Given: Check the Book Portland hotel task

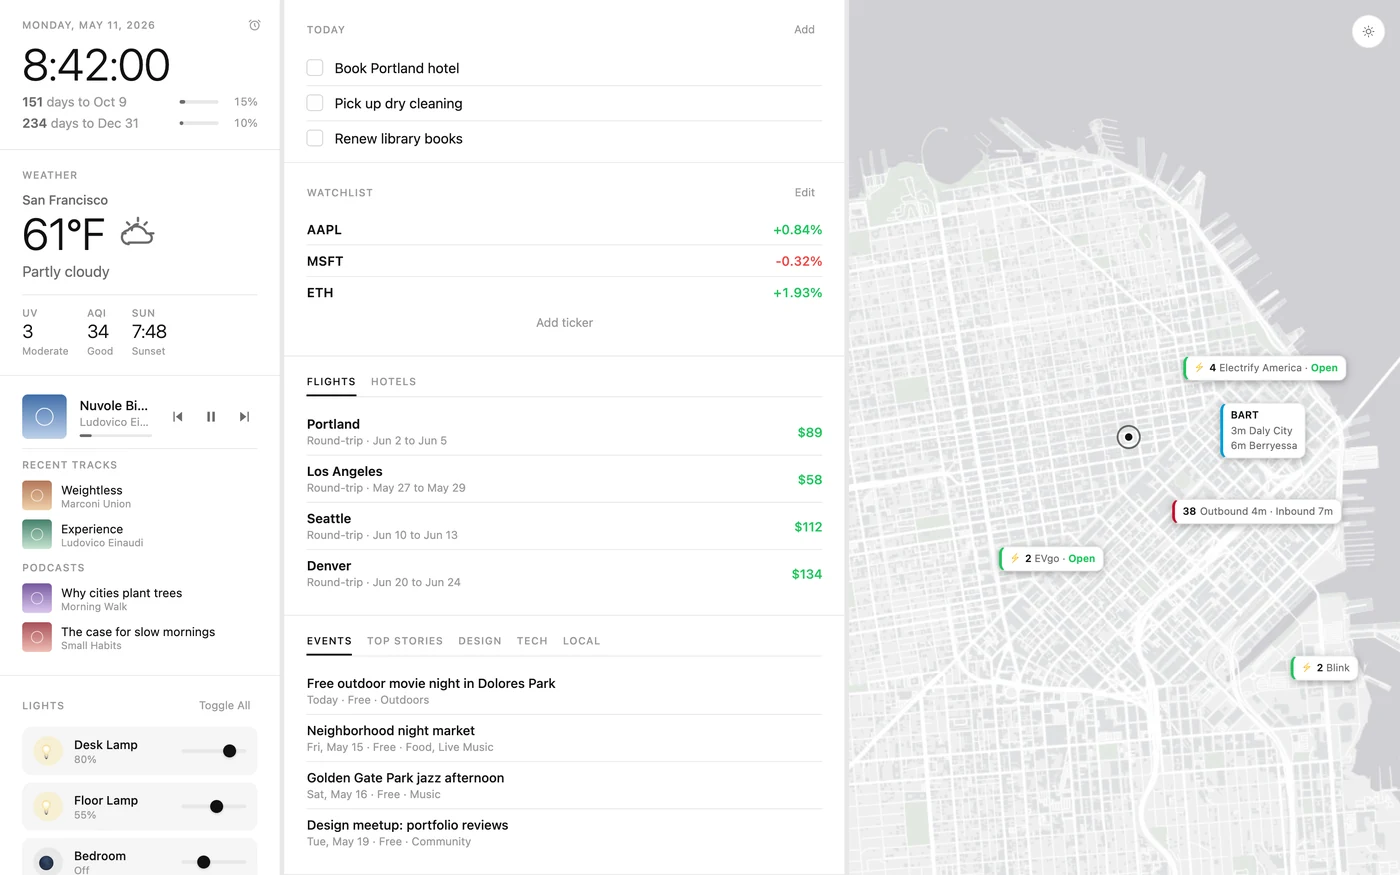Looking at the screenshot, I should click(x=315, y=68).
